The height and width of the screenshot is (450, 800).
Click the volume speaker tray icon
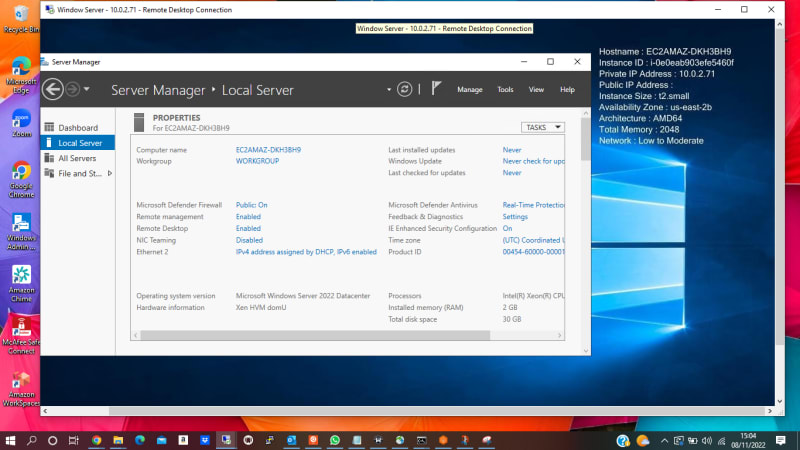click(707, 441)
